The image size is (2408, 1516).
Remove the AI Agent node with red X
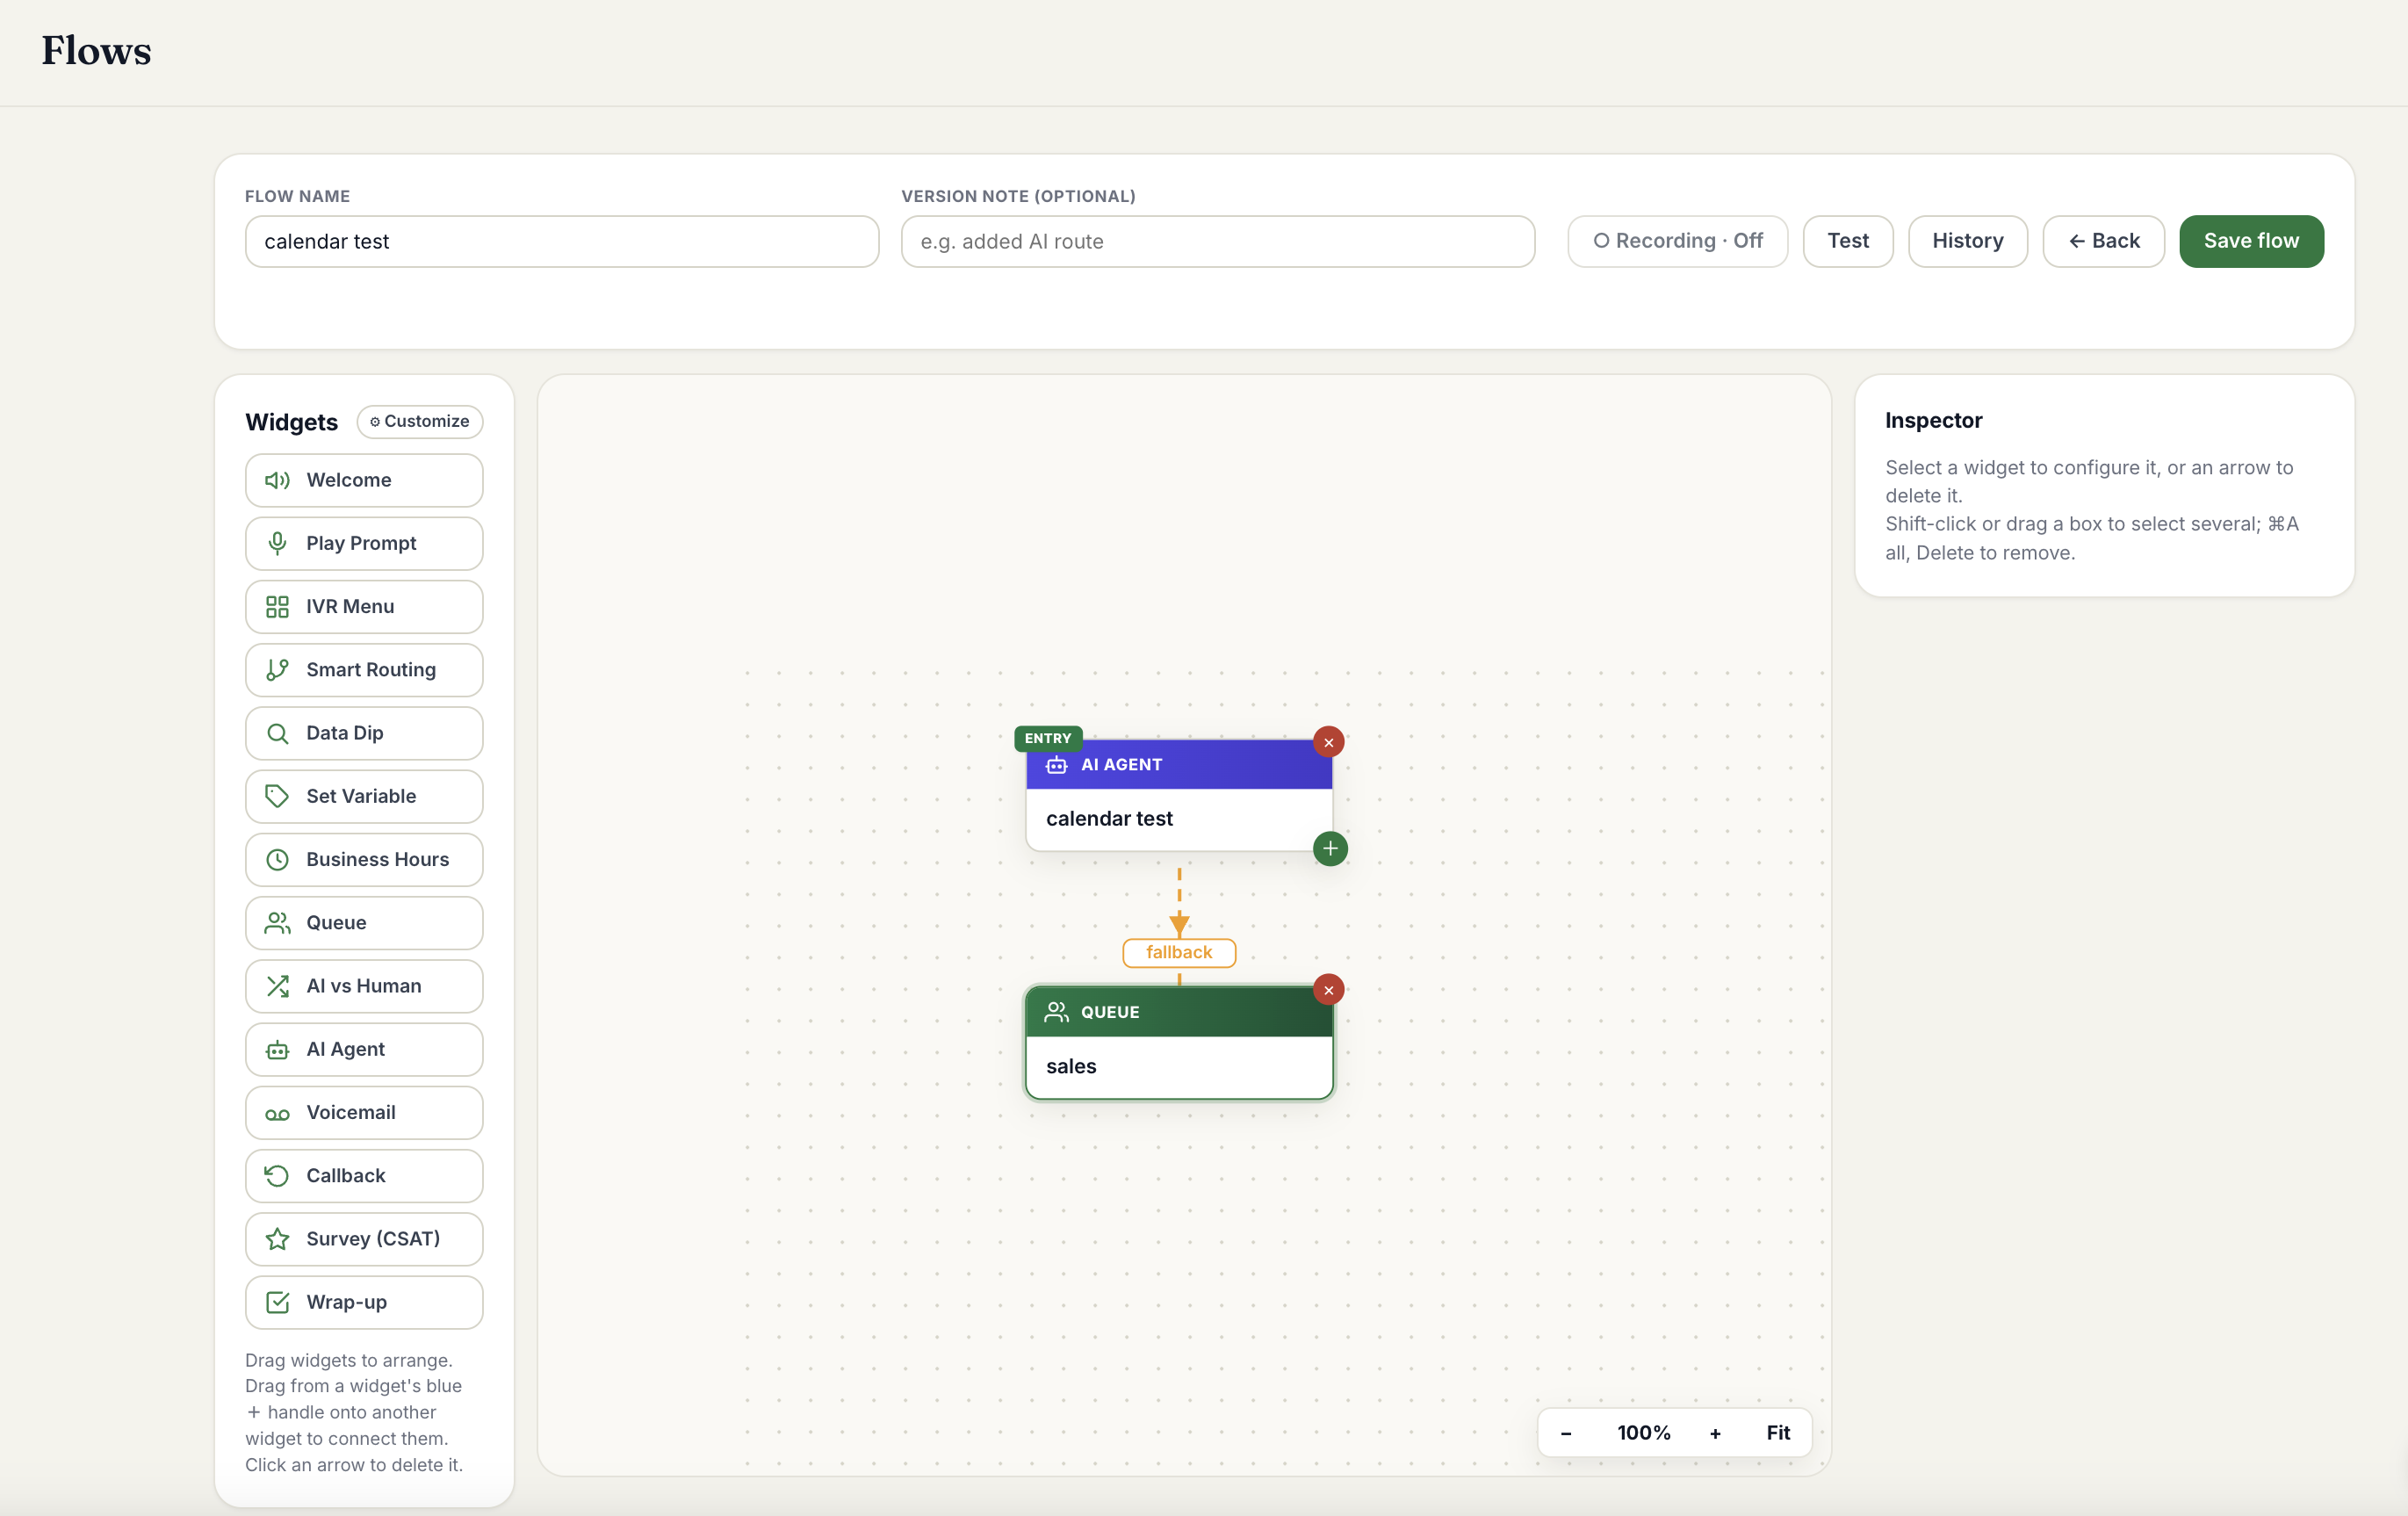point(1328,742)
